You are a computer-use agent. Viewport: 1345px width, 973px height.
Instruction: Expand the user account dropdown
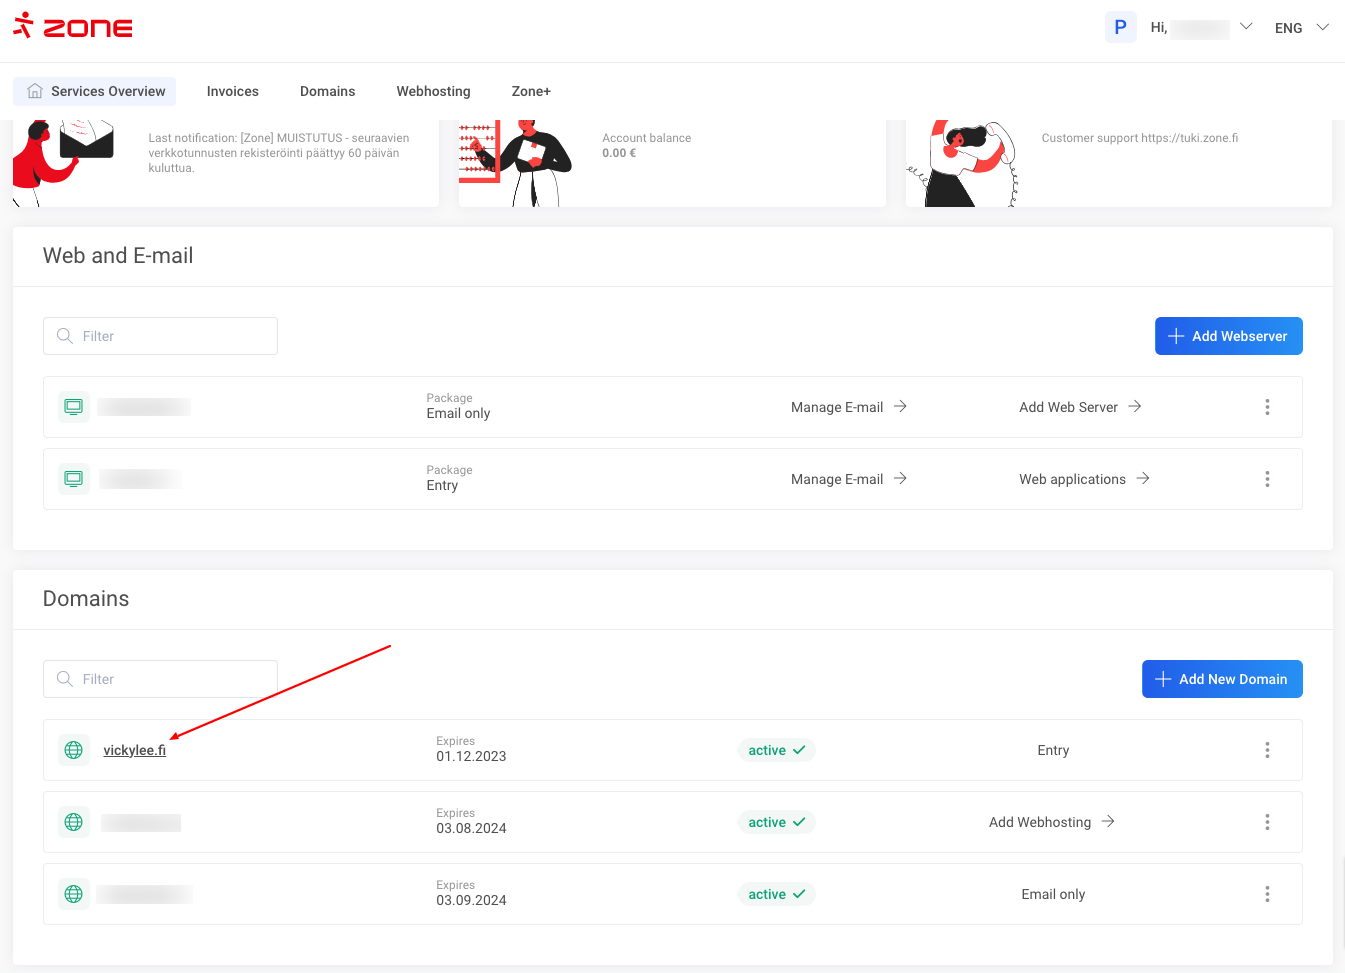click(x=1245, y=27)
